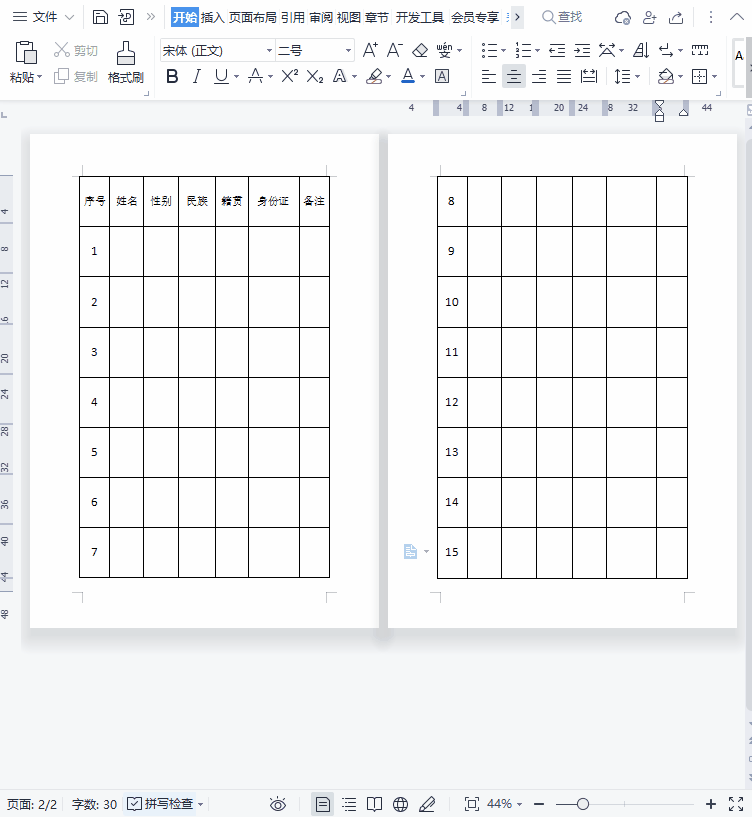Screen dimensions: 752x817
Task: Decrease paragraph indent
Action: [557, 51]
